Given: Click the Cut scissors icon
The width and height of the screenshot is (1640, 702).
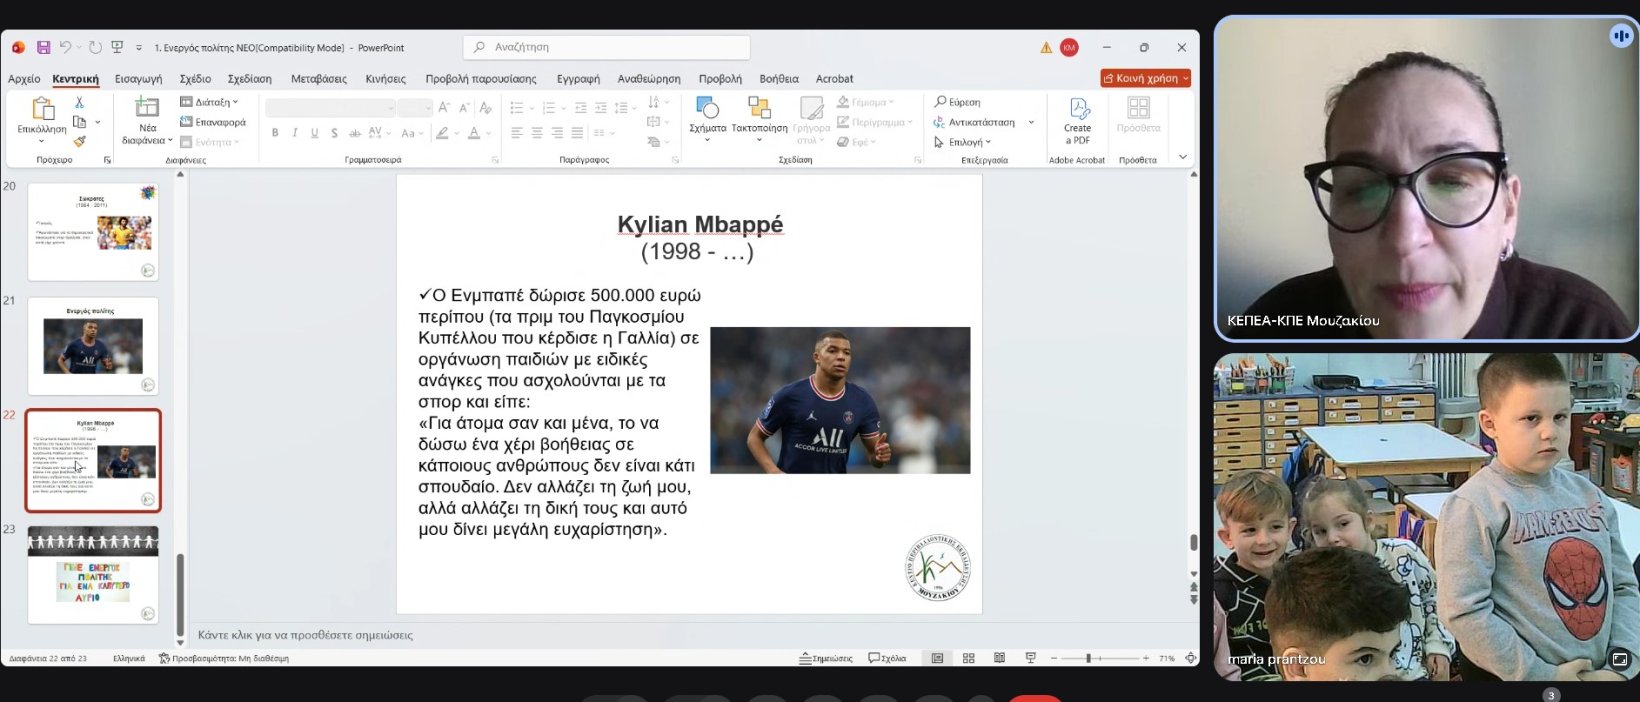Looking at the screenshot, I should pos(79,102).
